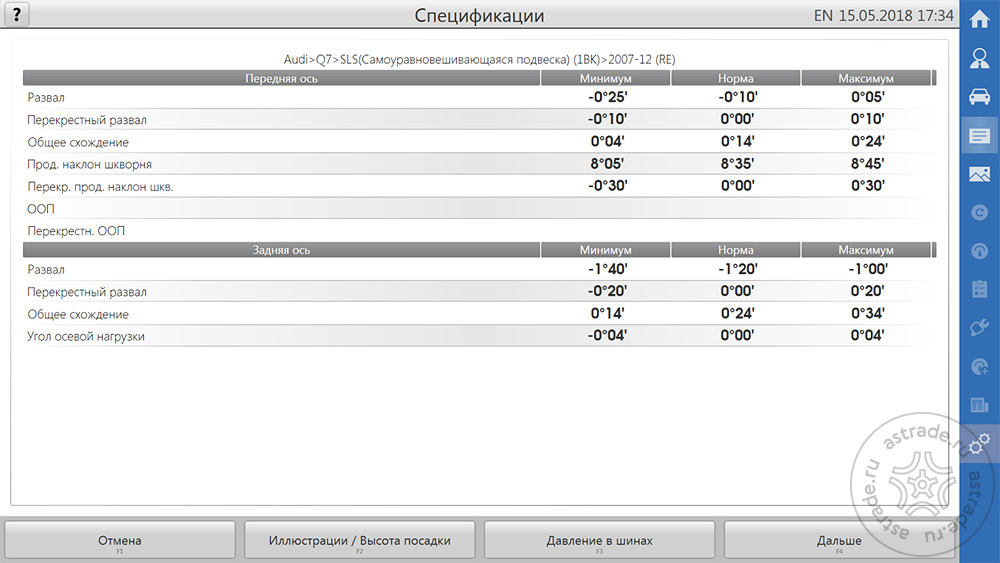Open the clipboard checklist icon
1000x563 pixels.
click(980, 289)
